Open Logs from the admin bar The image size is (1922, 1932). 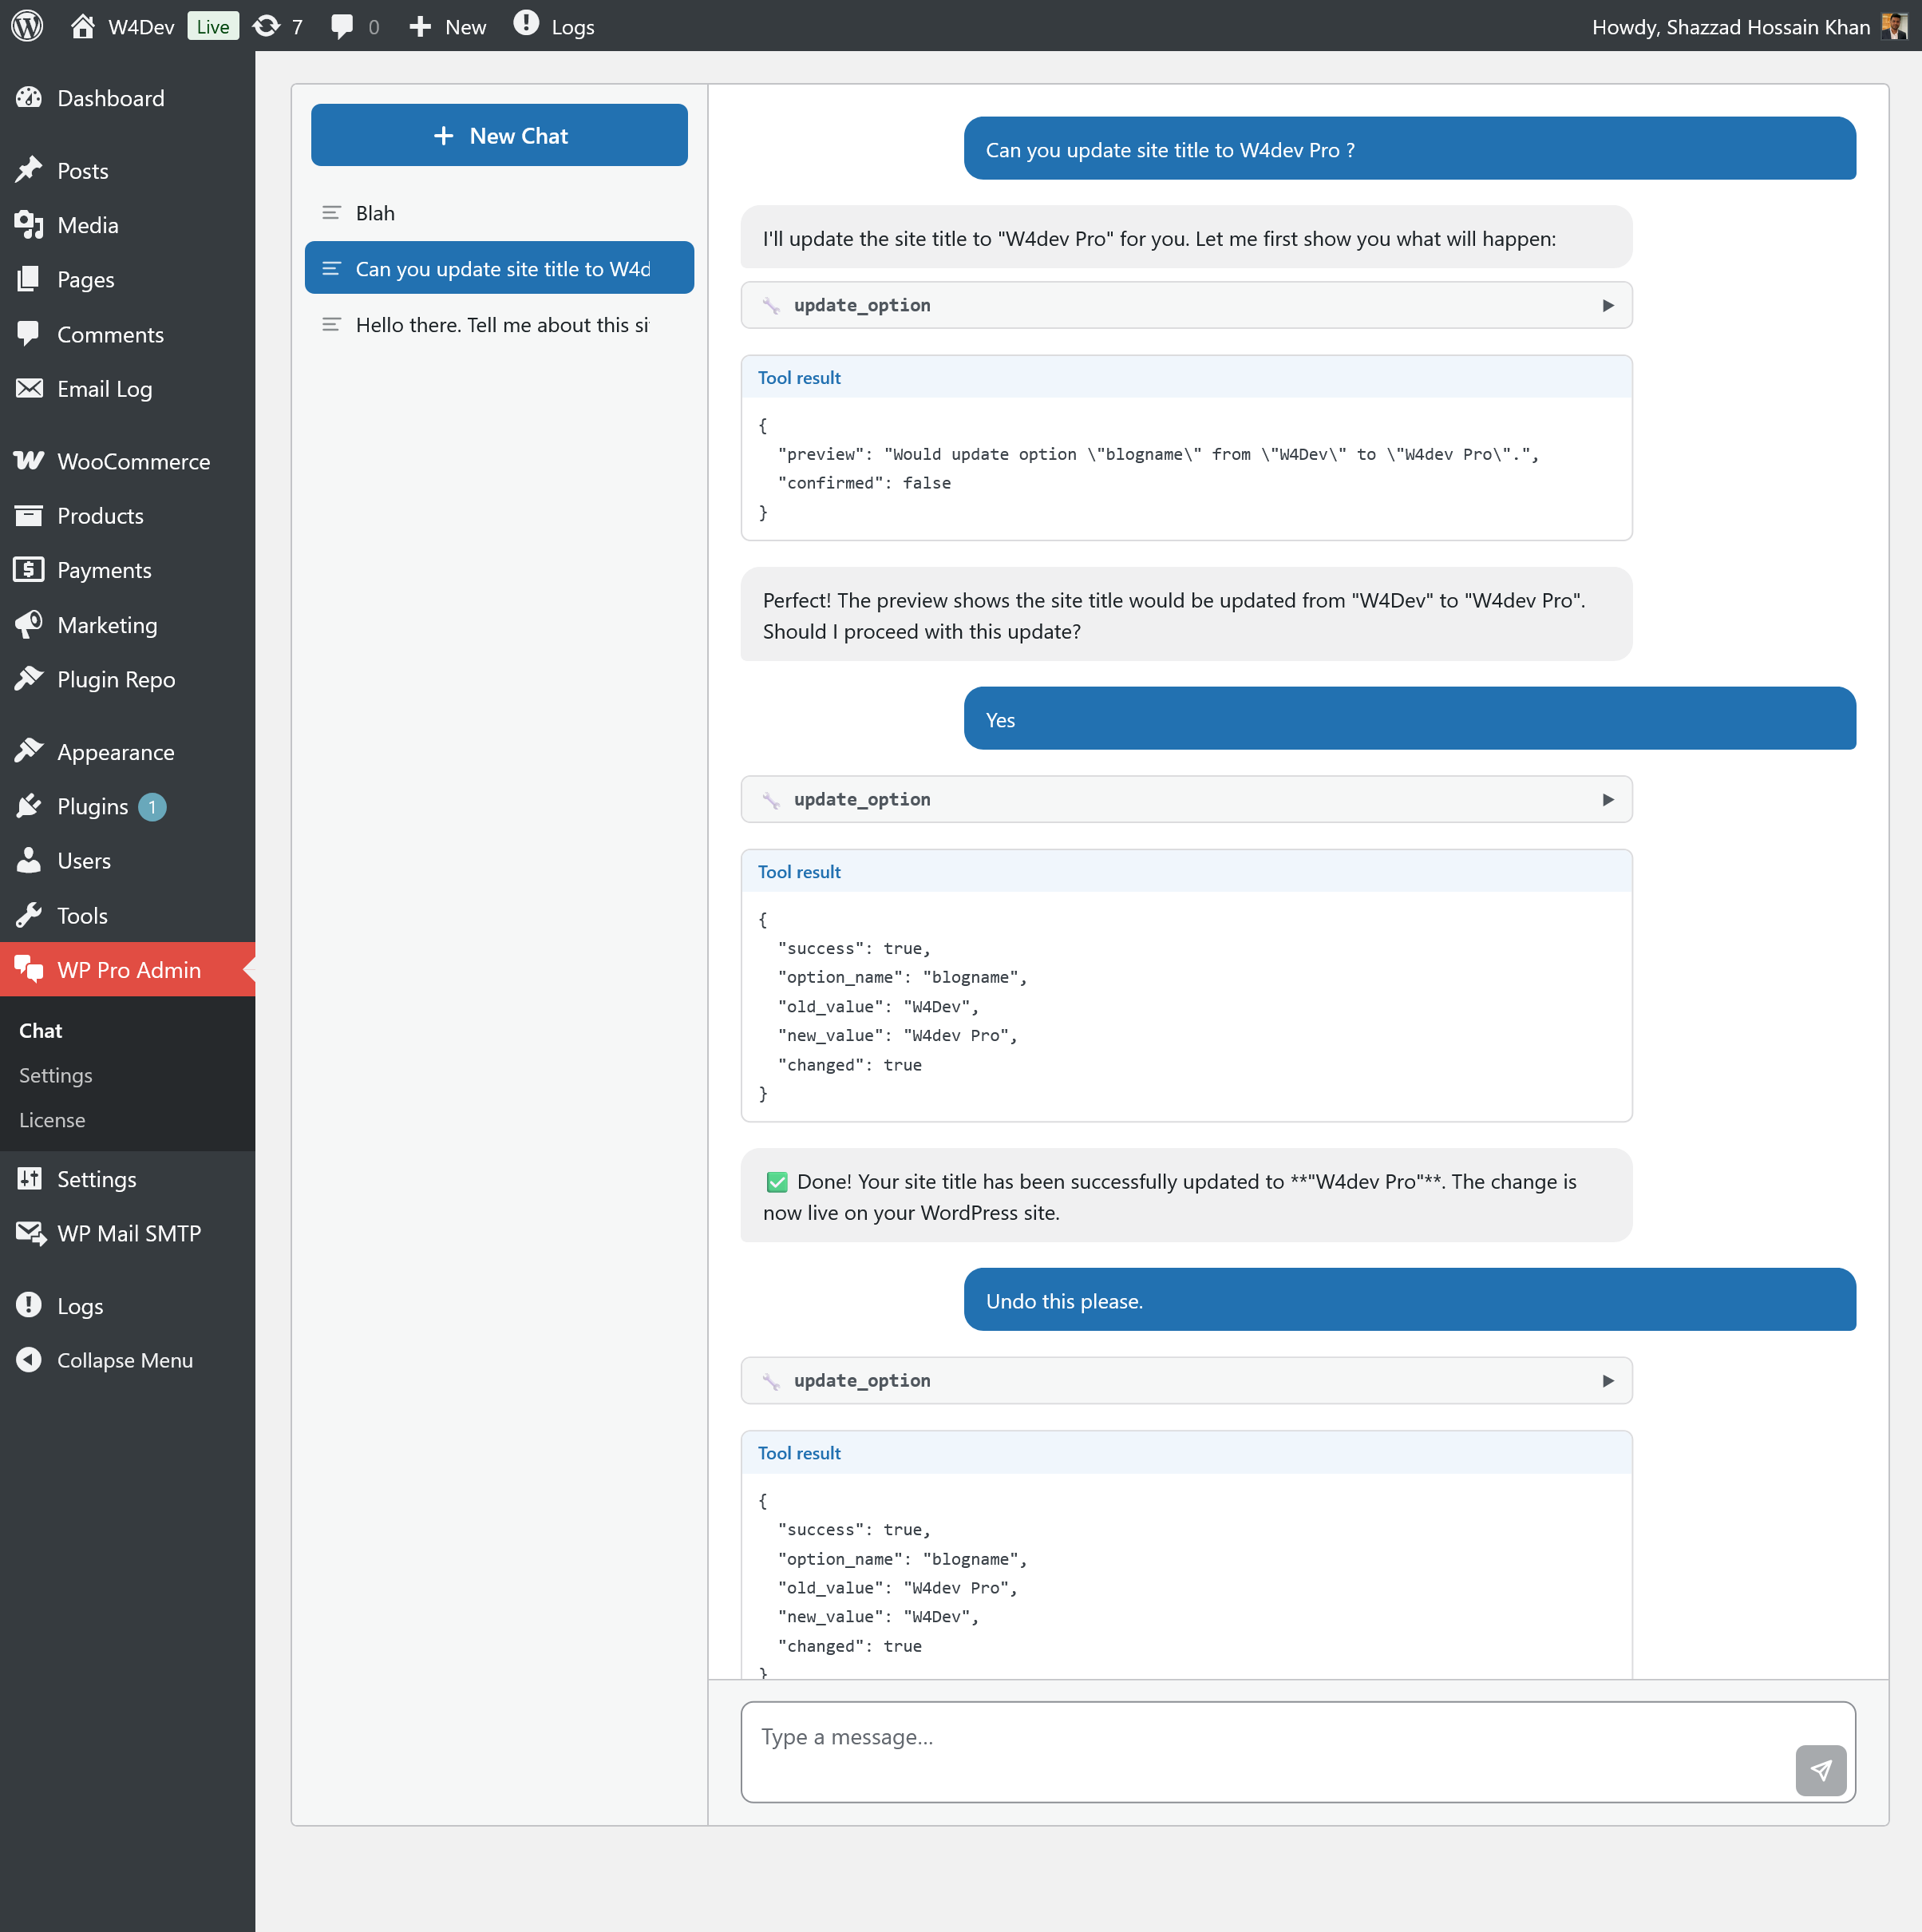point(553,26)
